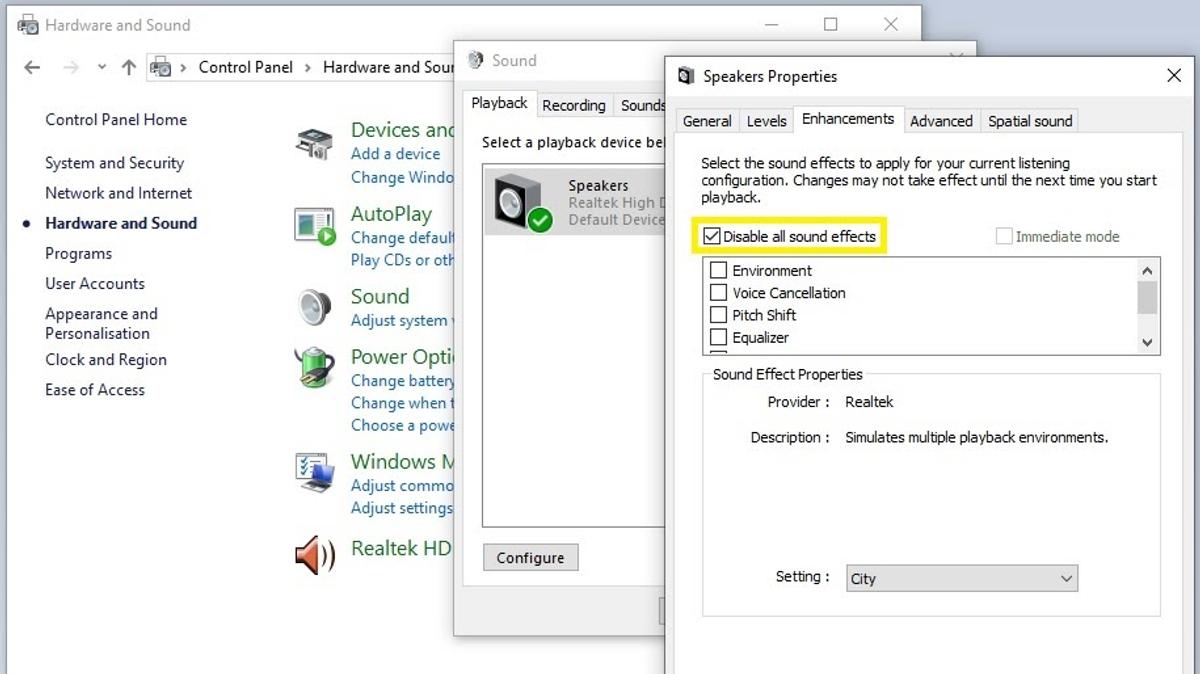This screenshot has width=1200, height=674.
Task: Open the Control Panel Home link
Action: 115,119
